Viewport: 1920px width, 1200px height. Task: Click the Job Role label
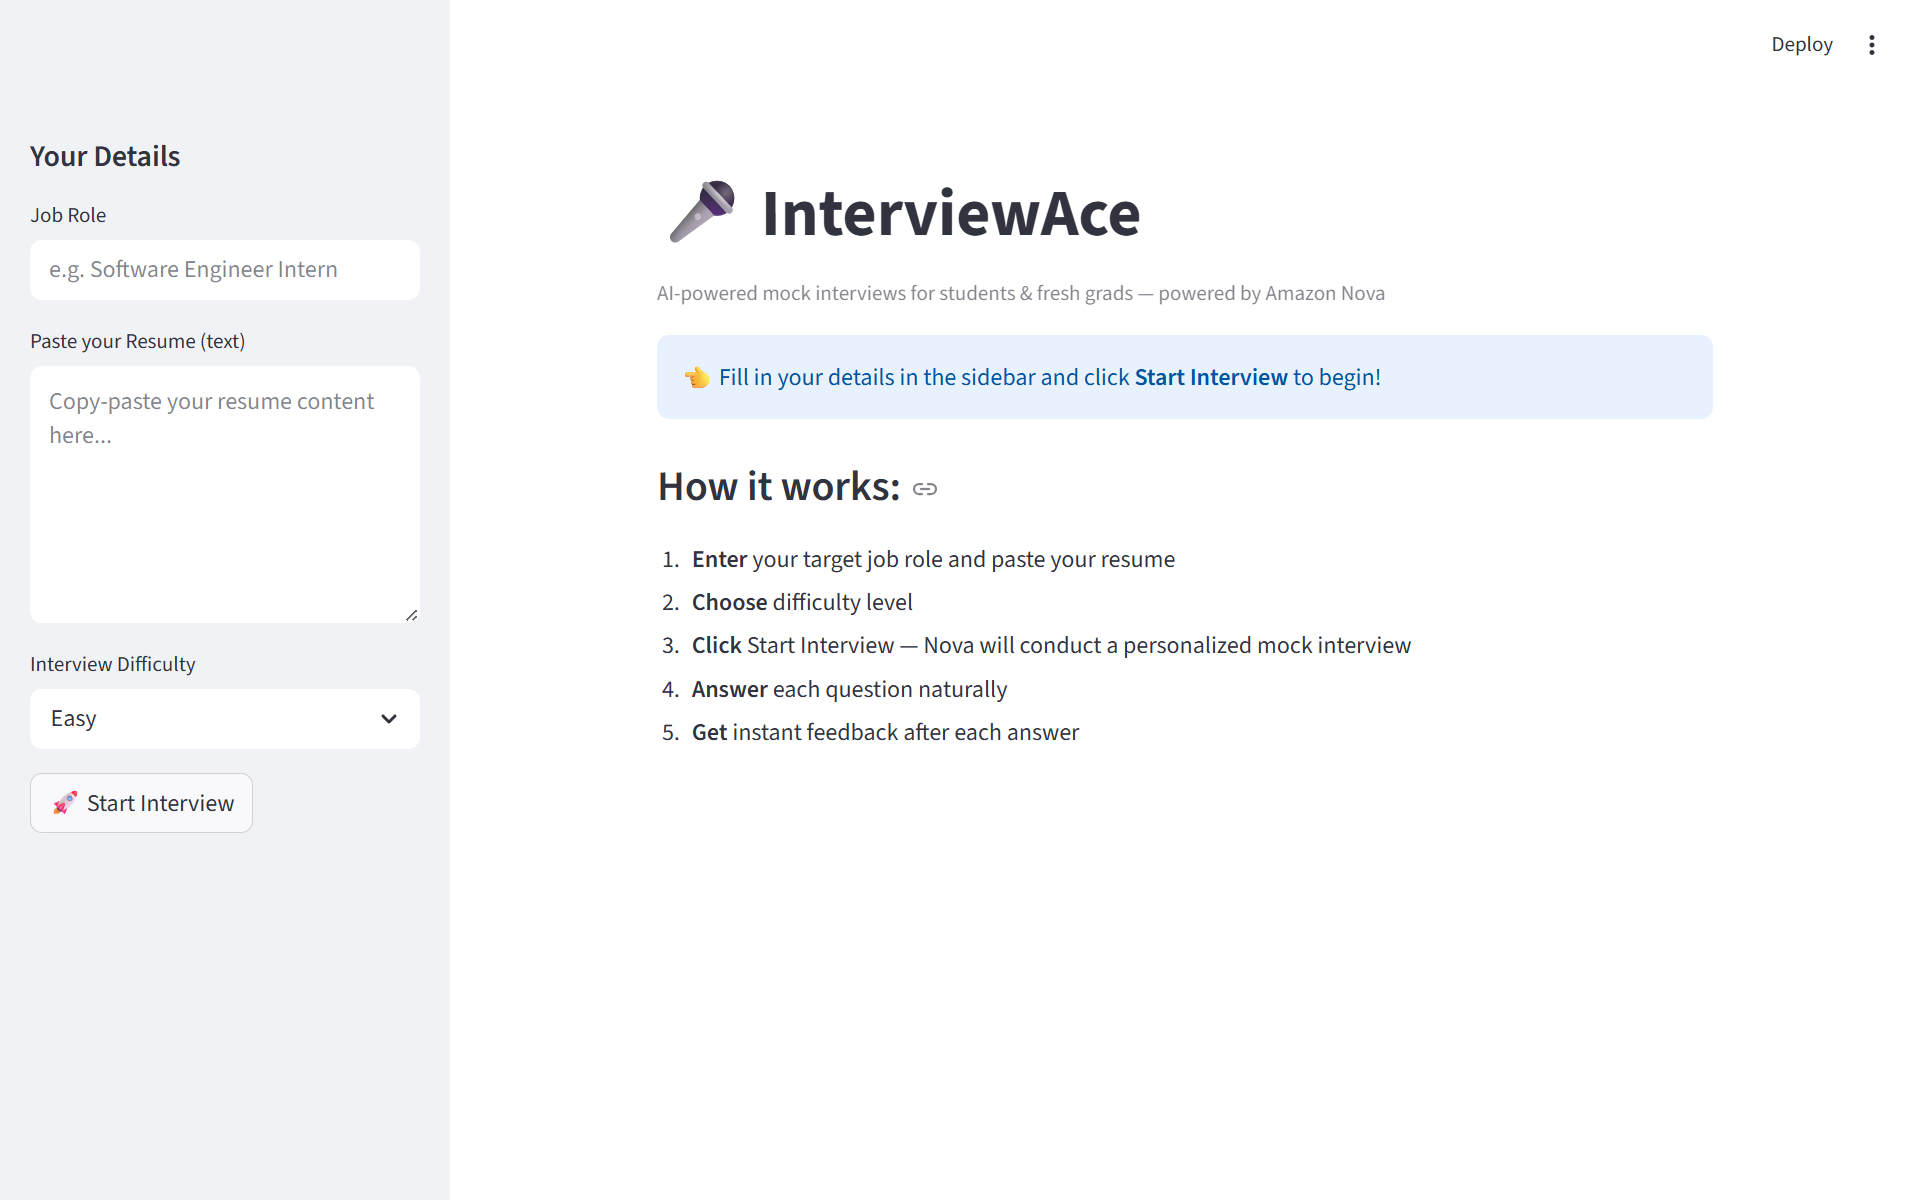pos(68,215)
